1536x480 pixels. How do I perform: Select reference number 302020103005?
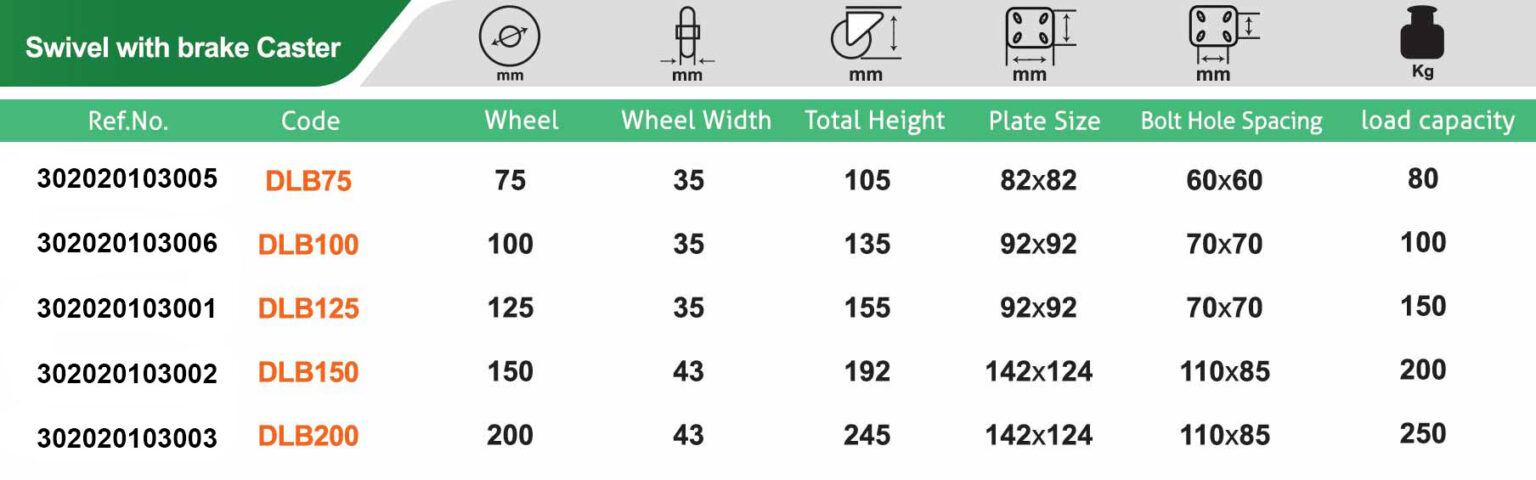[127, 180]
